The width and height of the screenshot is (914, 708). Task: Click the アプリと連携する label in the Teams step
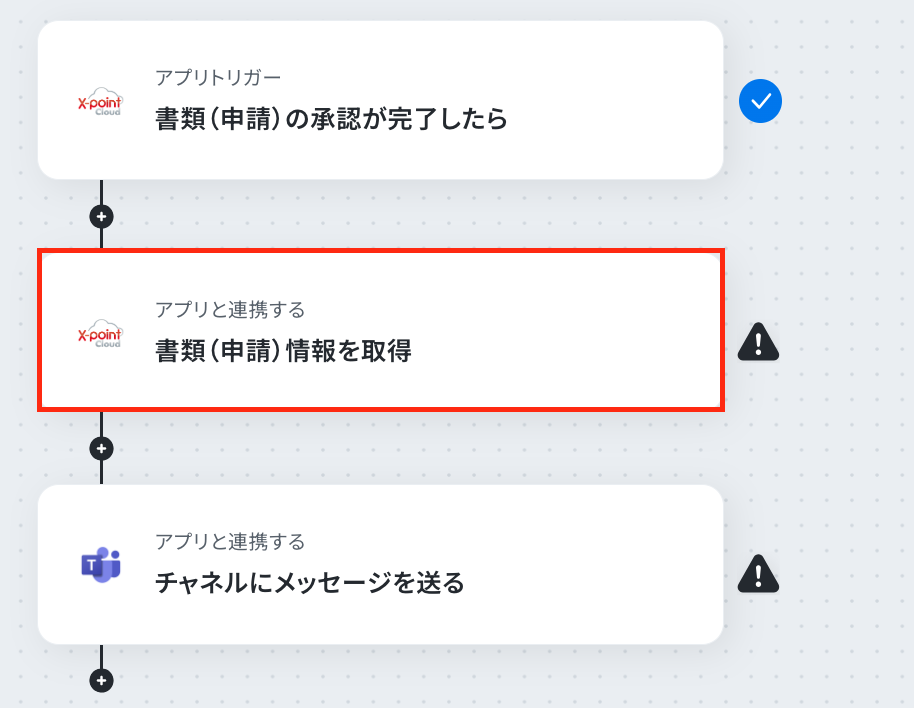coord(230,541)
